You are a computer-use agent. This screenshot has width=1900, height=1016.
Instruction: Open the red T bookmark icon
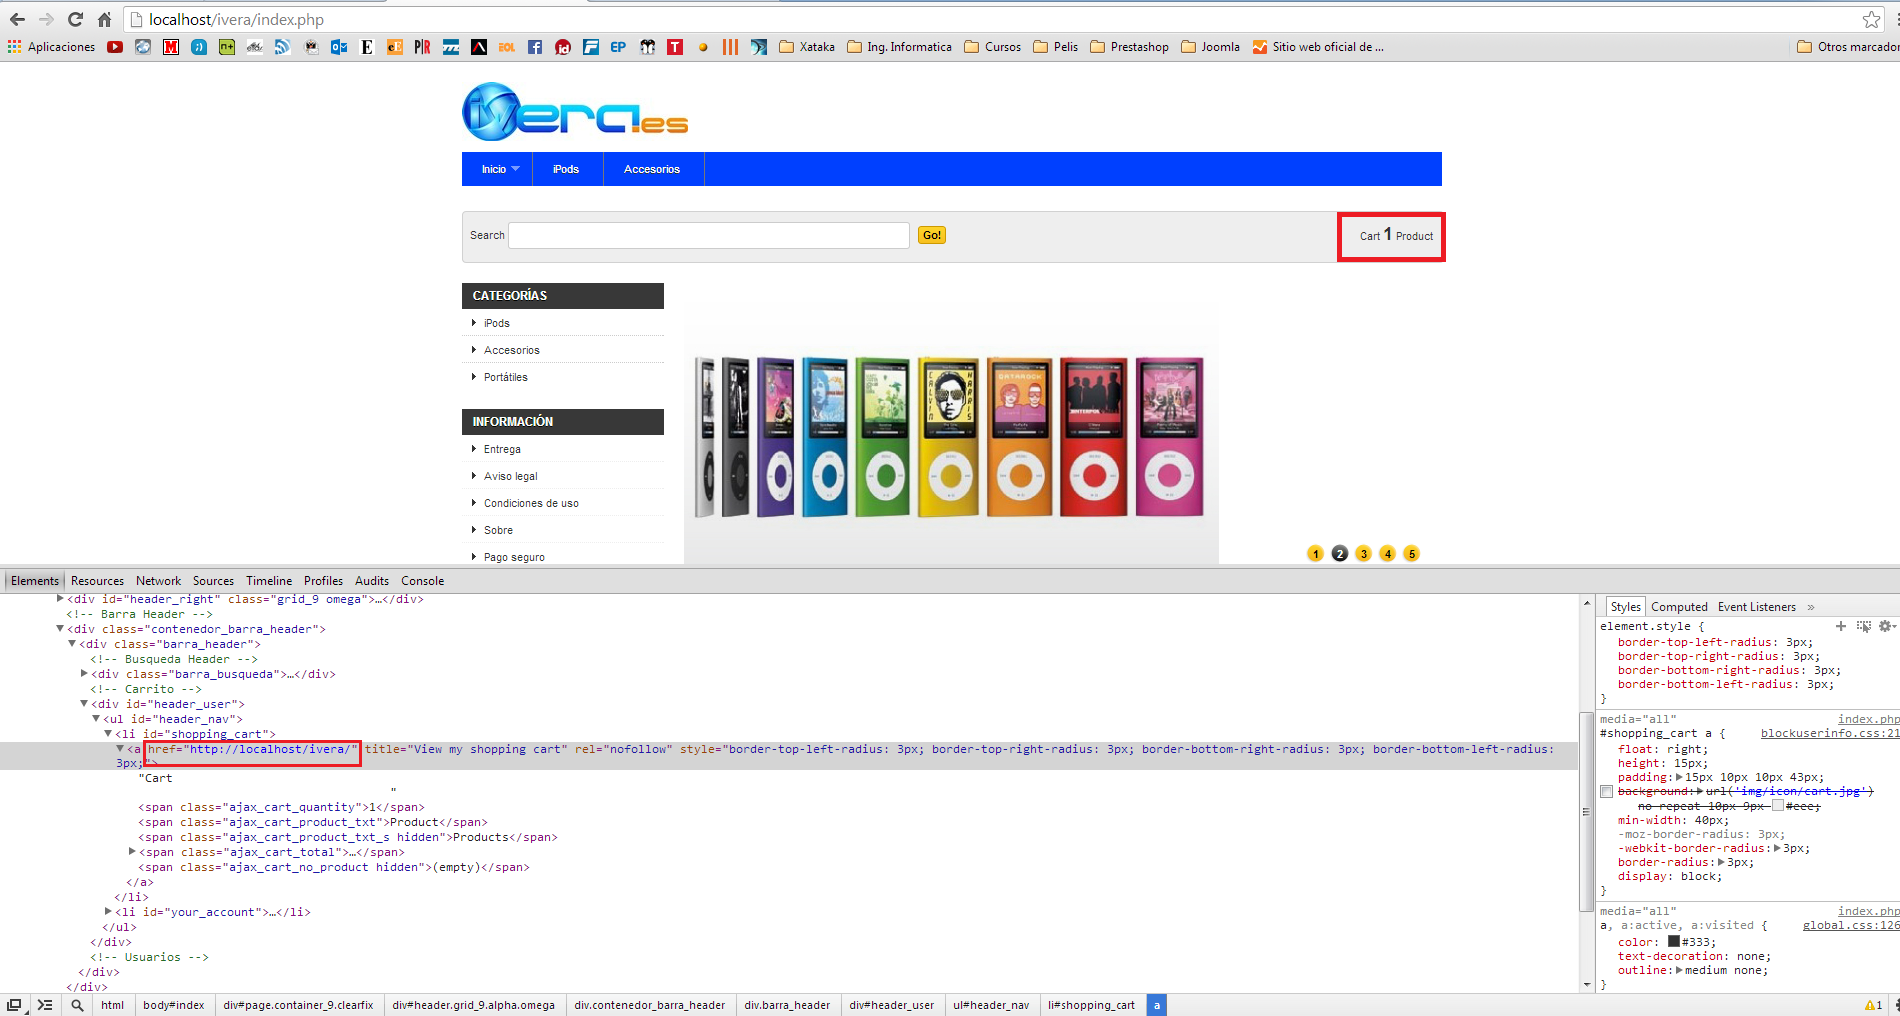675,47
